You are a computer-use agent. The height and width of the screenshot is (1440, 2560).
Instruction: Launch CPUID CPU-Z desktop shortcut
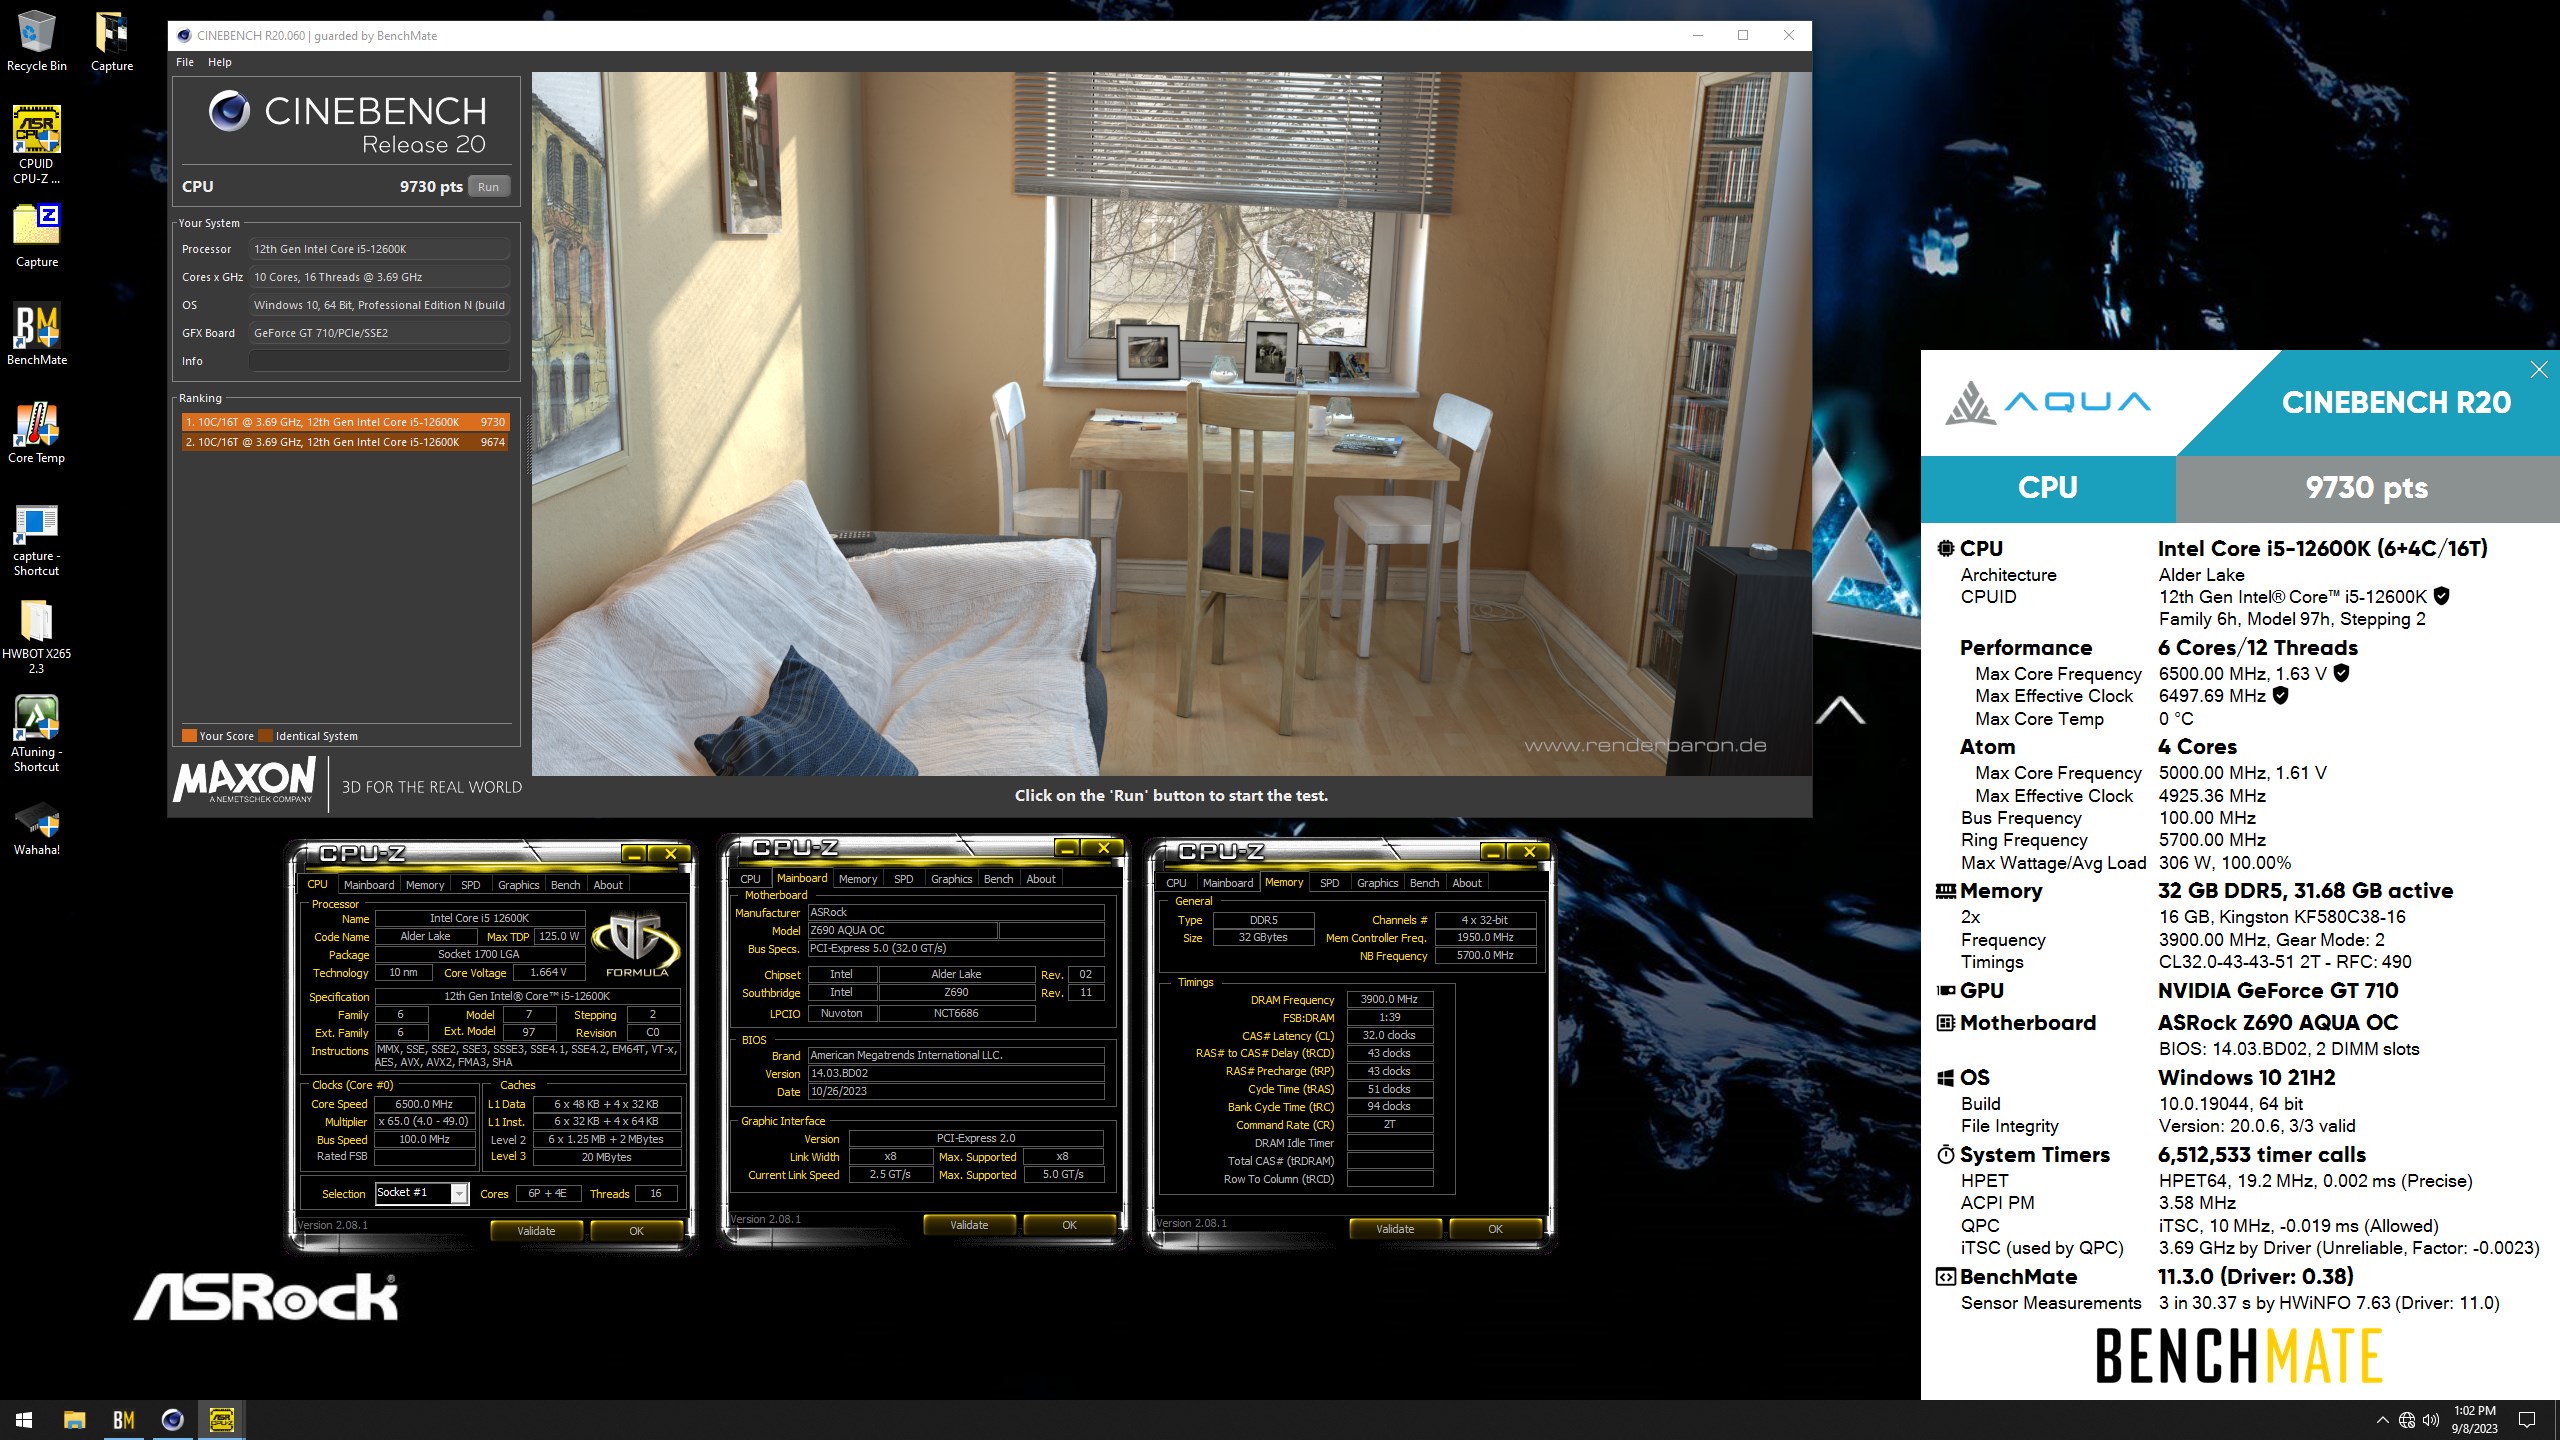pyautogui.click(x=36, y=144)
